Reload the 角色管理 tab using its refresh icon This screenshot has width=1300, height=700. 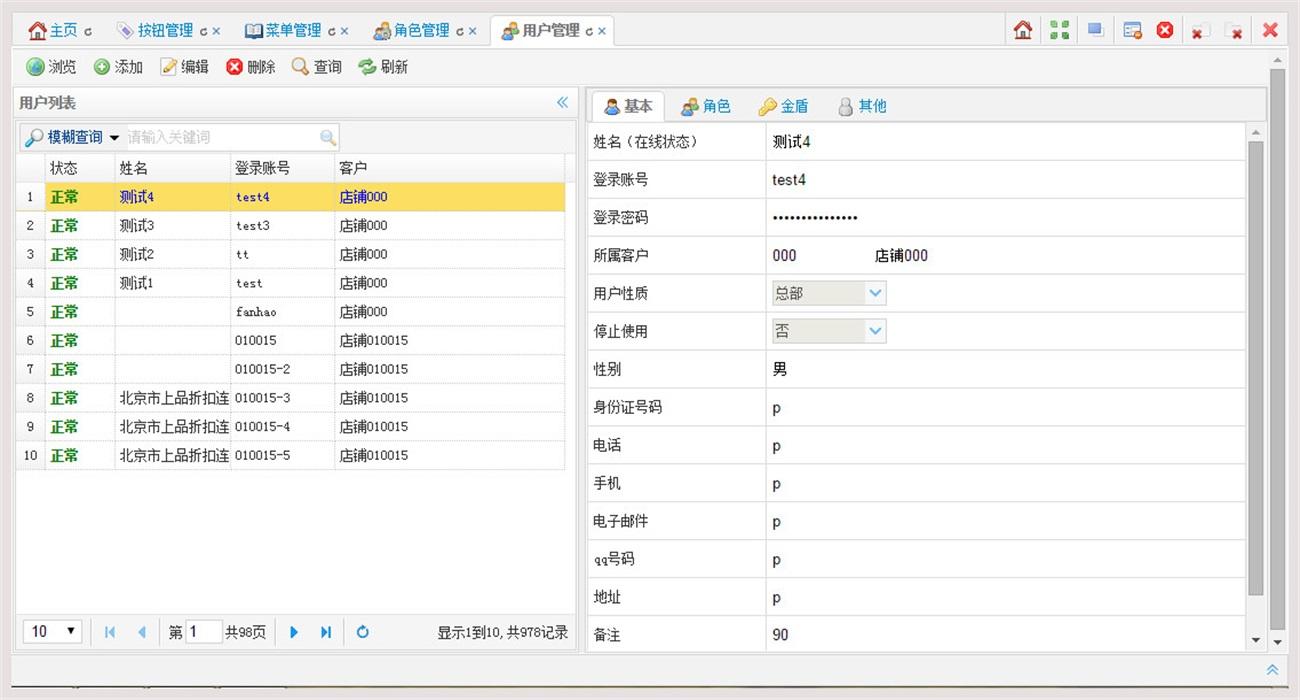click(x=460, y=31)
